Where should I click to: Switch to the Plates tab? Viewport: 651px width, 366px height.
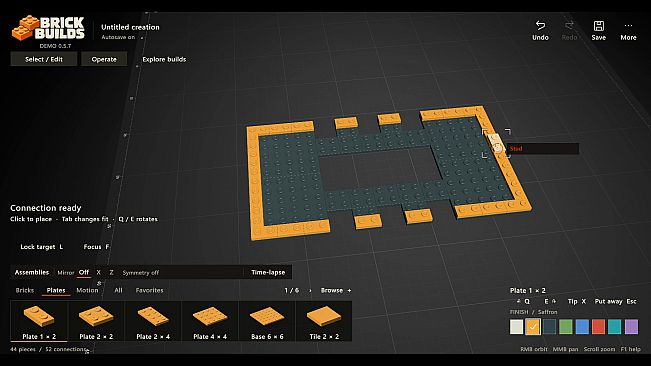pos(56,290)
